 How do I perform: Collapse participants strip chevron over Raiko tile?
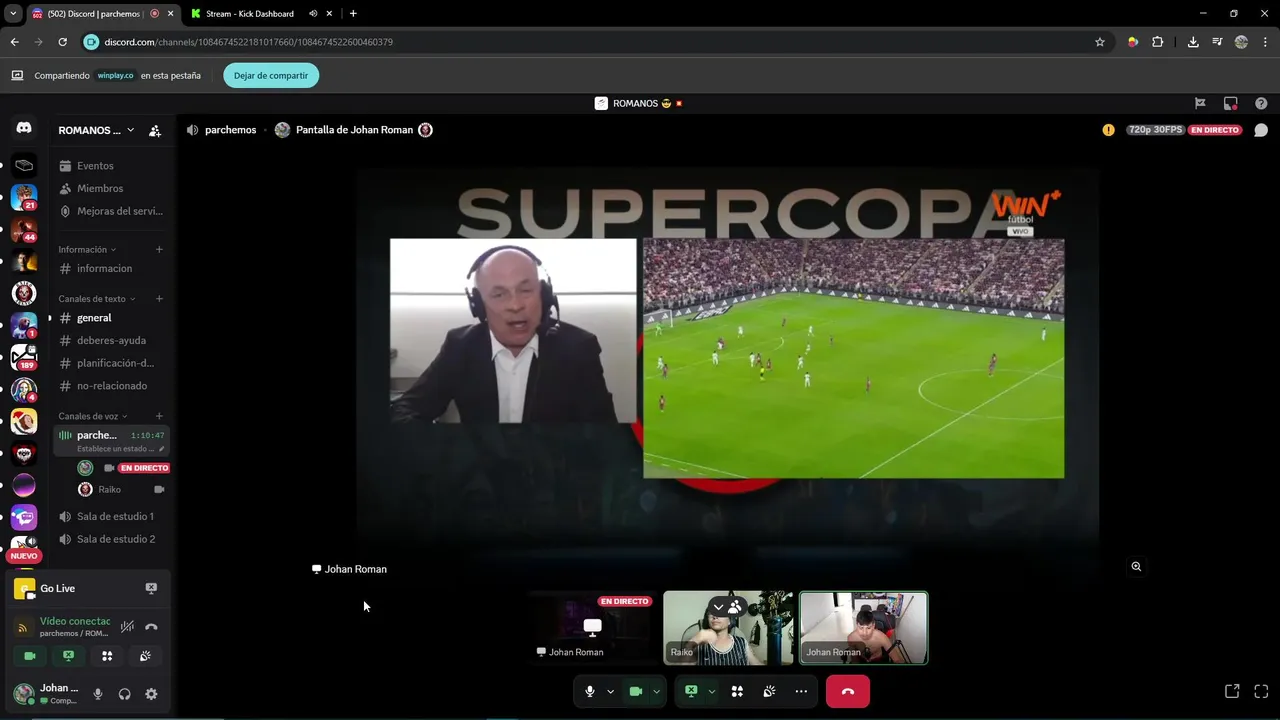point(718,607)
